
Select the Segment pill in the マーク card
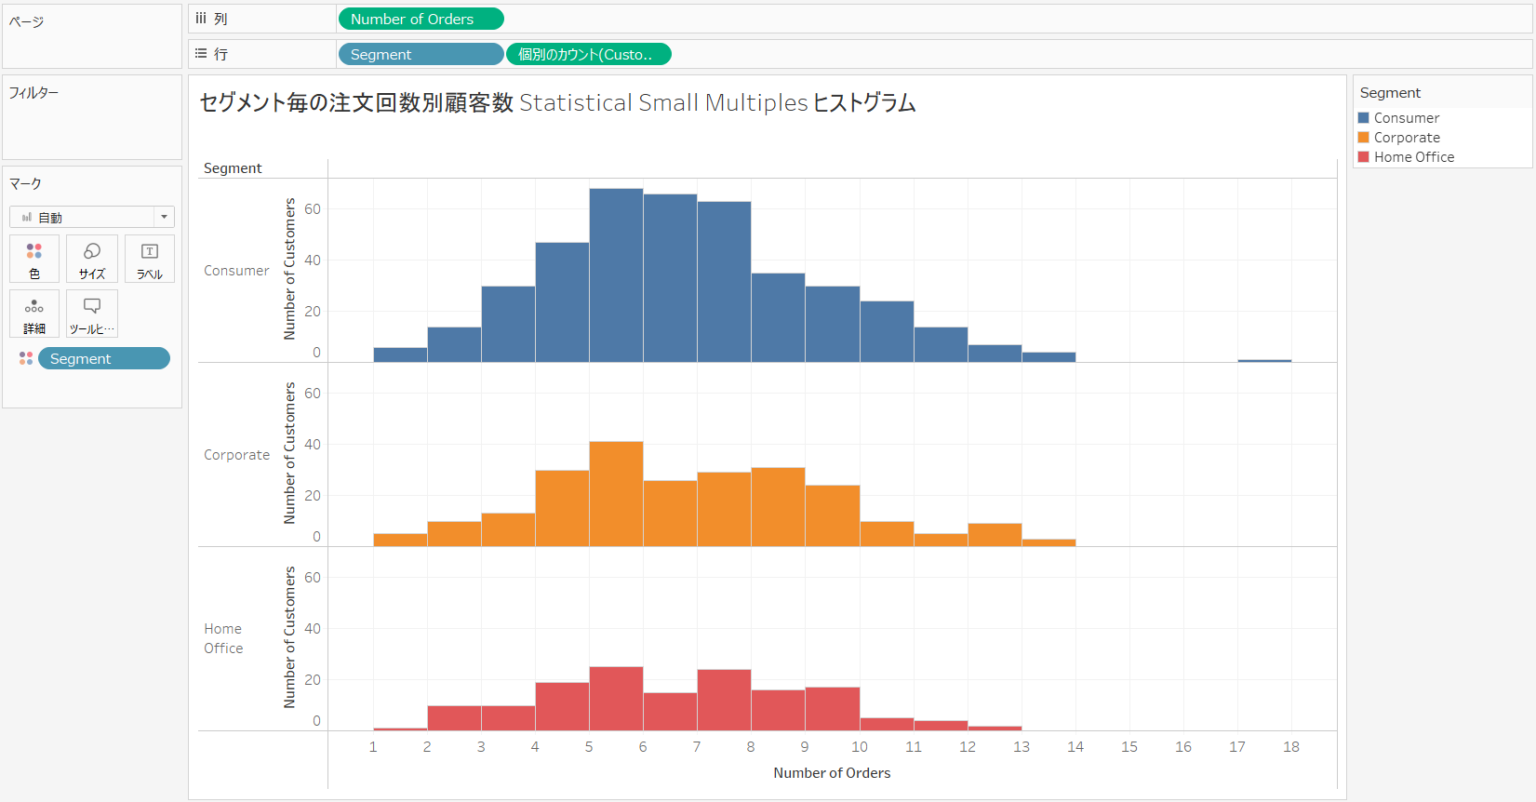click(104, 358)
